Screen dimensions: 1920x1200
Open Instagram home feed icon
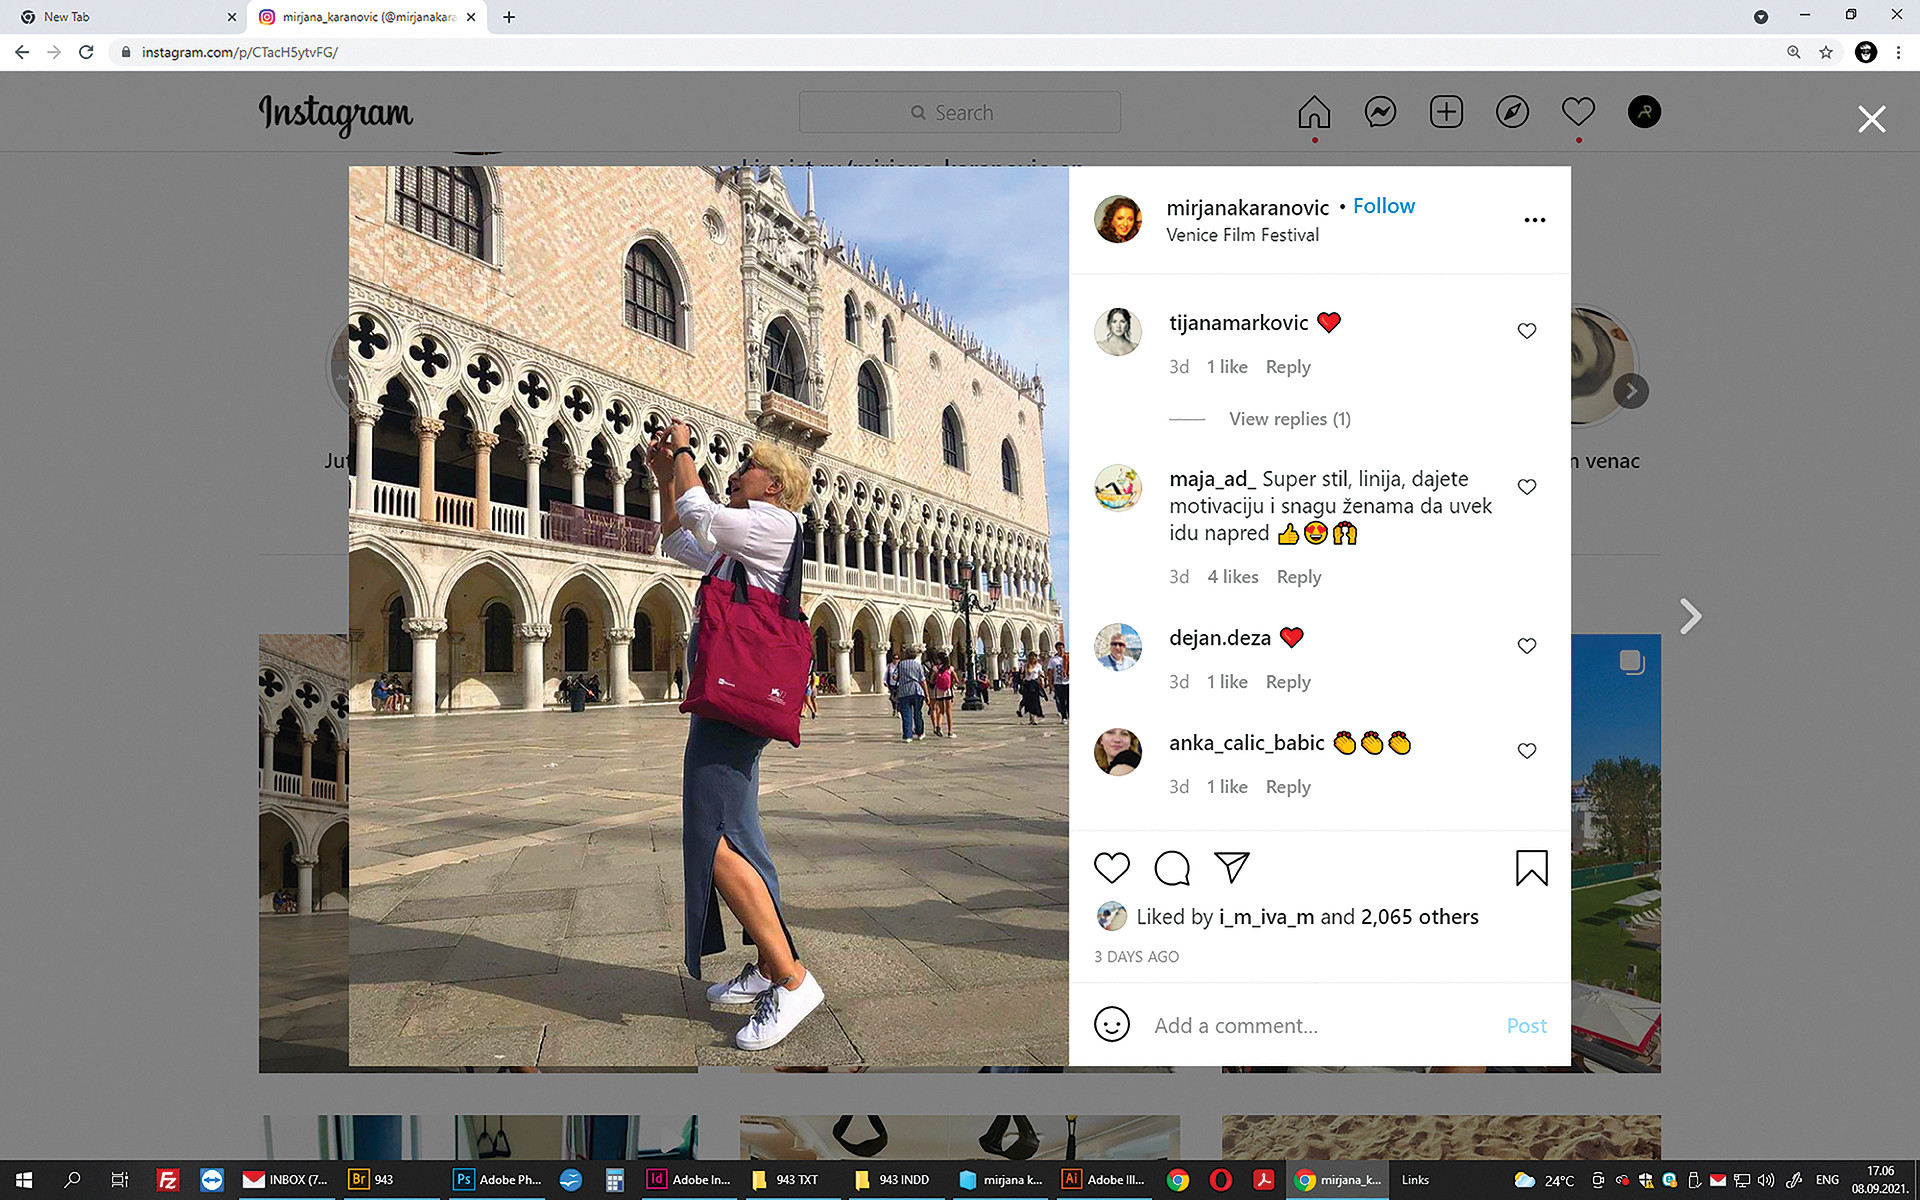coord(1314,112)
